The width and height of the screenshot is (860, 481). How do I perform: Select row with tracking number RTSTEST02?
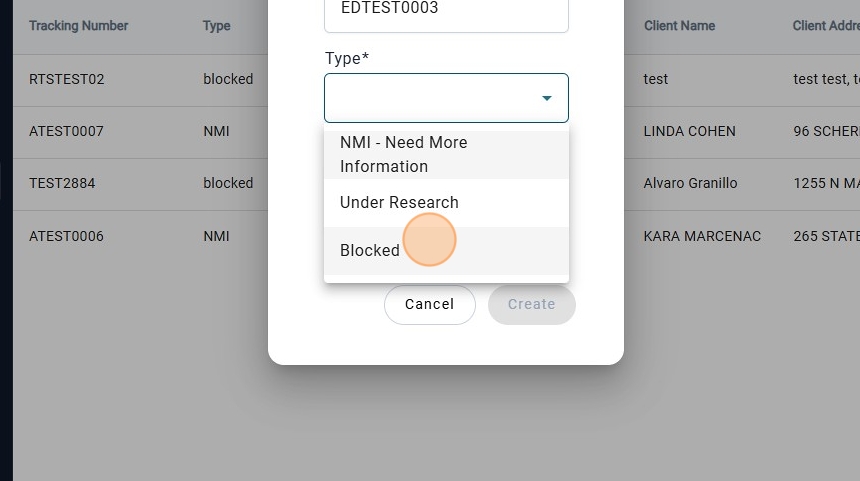coord(67,79)
